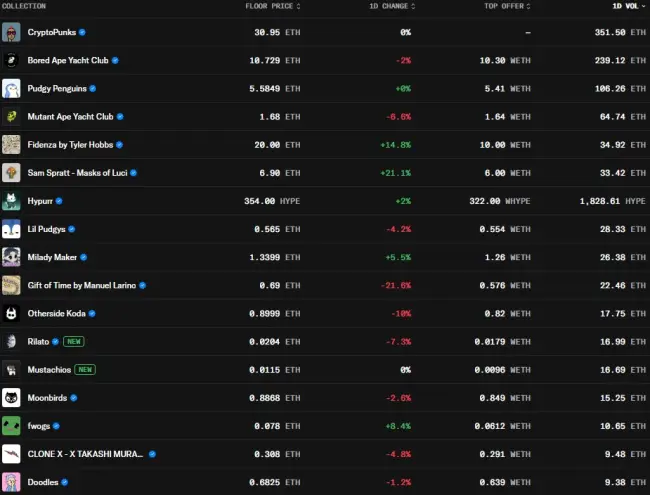Image resolution: width=650 pixels, height=495 pixels.
Task: Open the Hypurr collection name link
Action: pos(40,201)
